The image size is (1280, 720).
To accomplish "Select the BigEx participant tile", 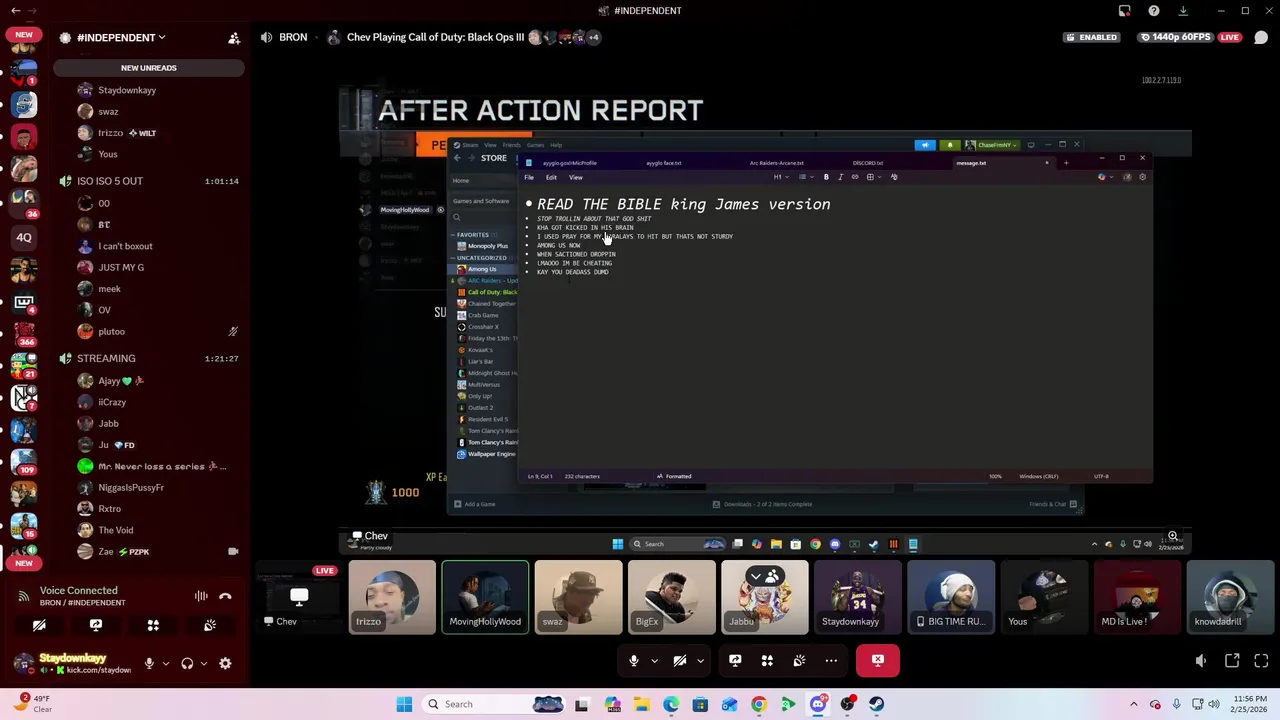I will pyautogui.click(x=672, y=598).
